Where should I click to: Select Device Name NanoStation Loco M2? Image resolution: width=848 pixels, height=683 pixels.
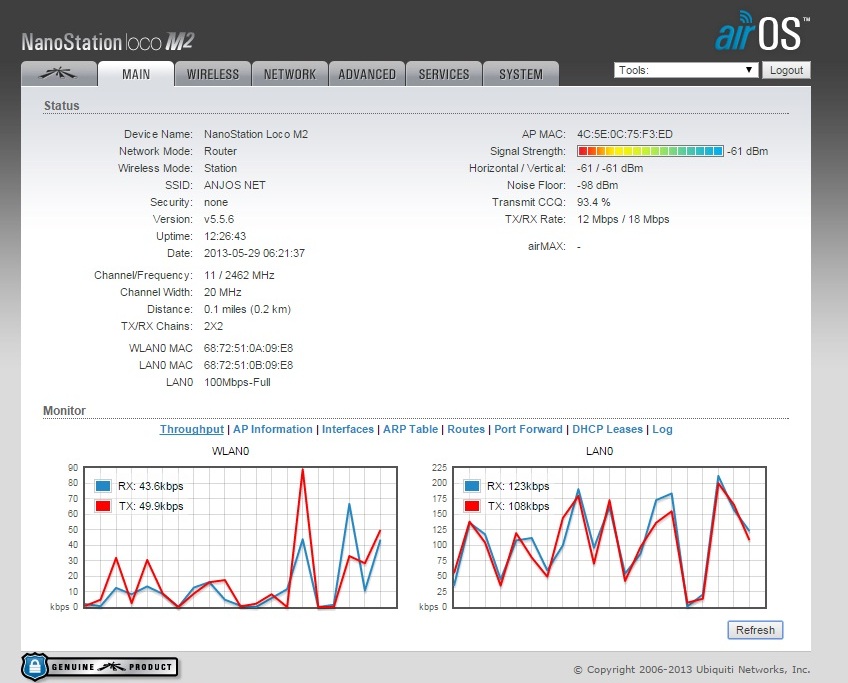256,134
